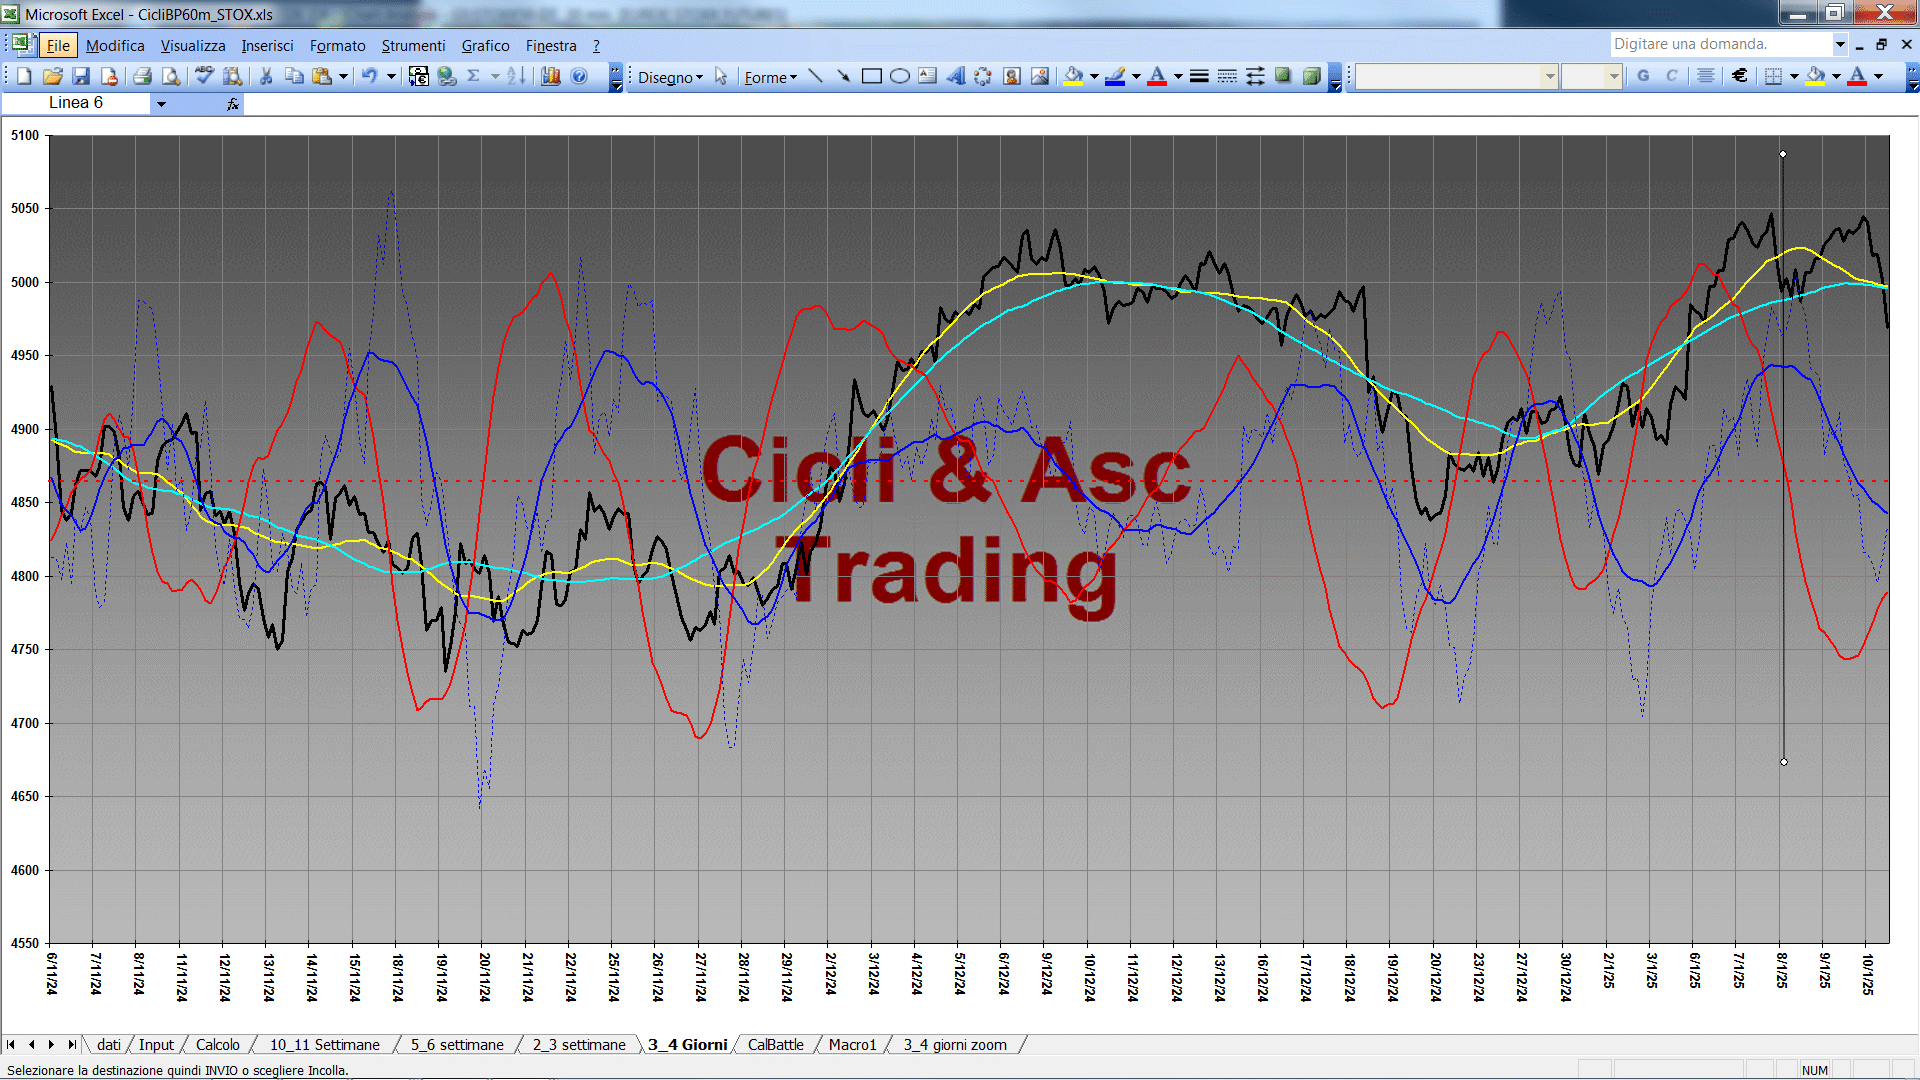
Task: Open the Formato menu
Action: (337, 45)
